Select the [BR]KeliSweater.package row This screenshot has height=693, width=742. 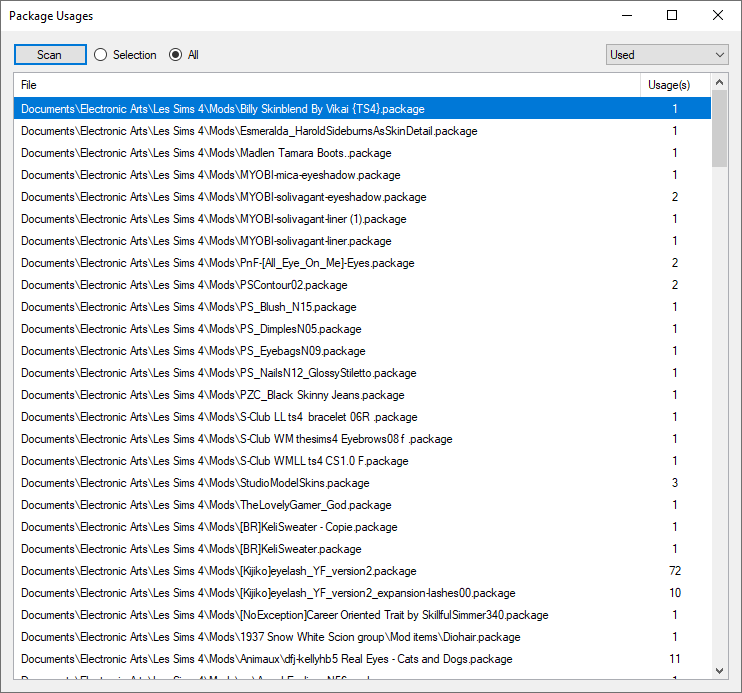pyautogui.click(x=362, y=549)
